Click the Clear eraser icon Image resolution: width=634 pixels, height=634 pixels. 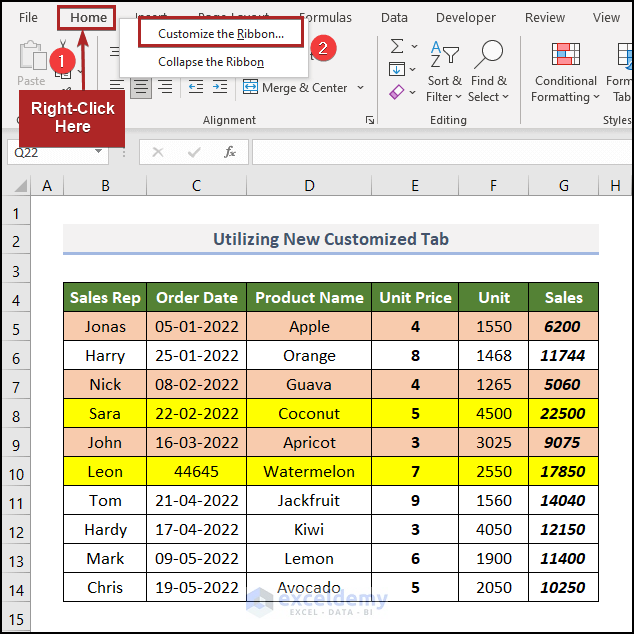point(397,92)
